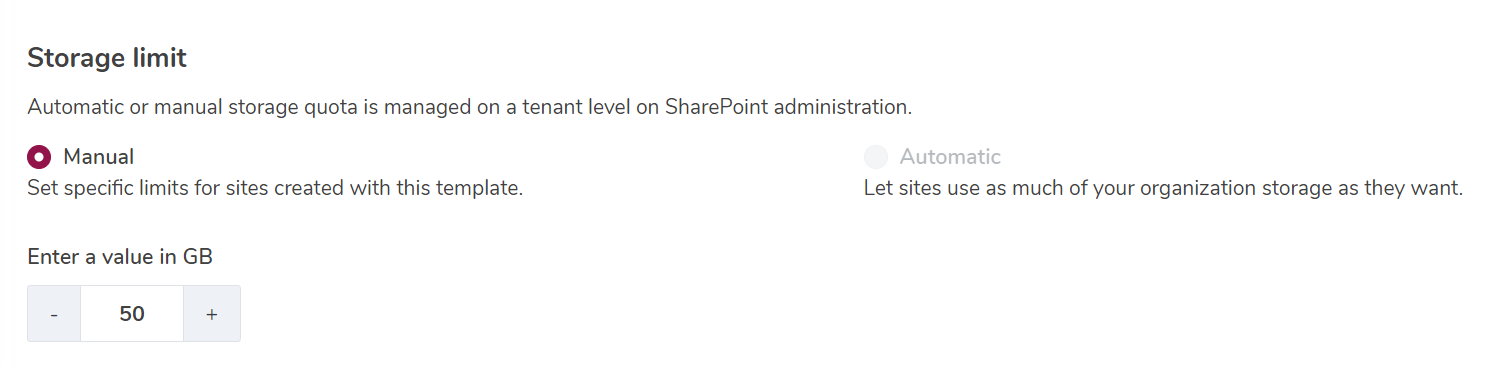Click the minus button to decrease GB

pyautogui.click(x=54, y=314)
